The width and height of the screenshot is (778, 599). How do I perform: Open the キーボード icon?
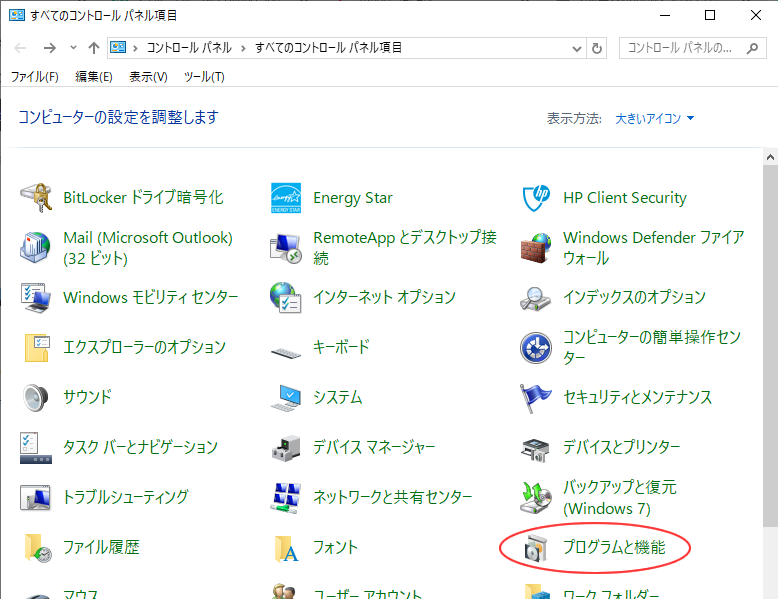(286, 352)
